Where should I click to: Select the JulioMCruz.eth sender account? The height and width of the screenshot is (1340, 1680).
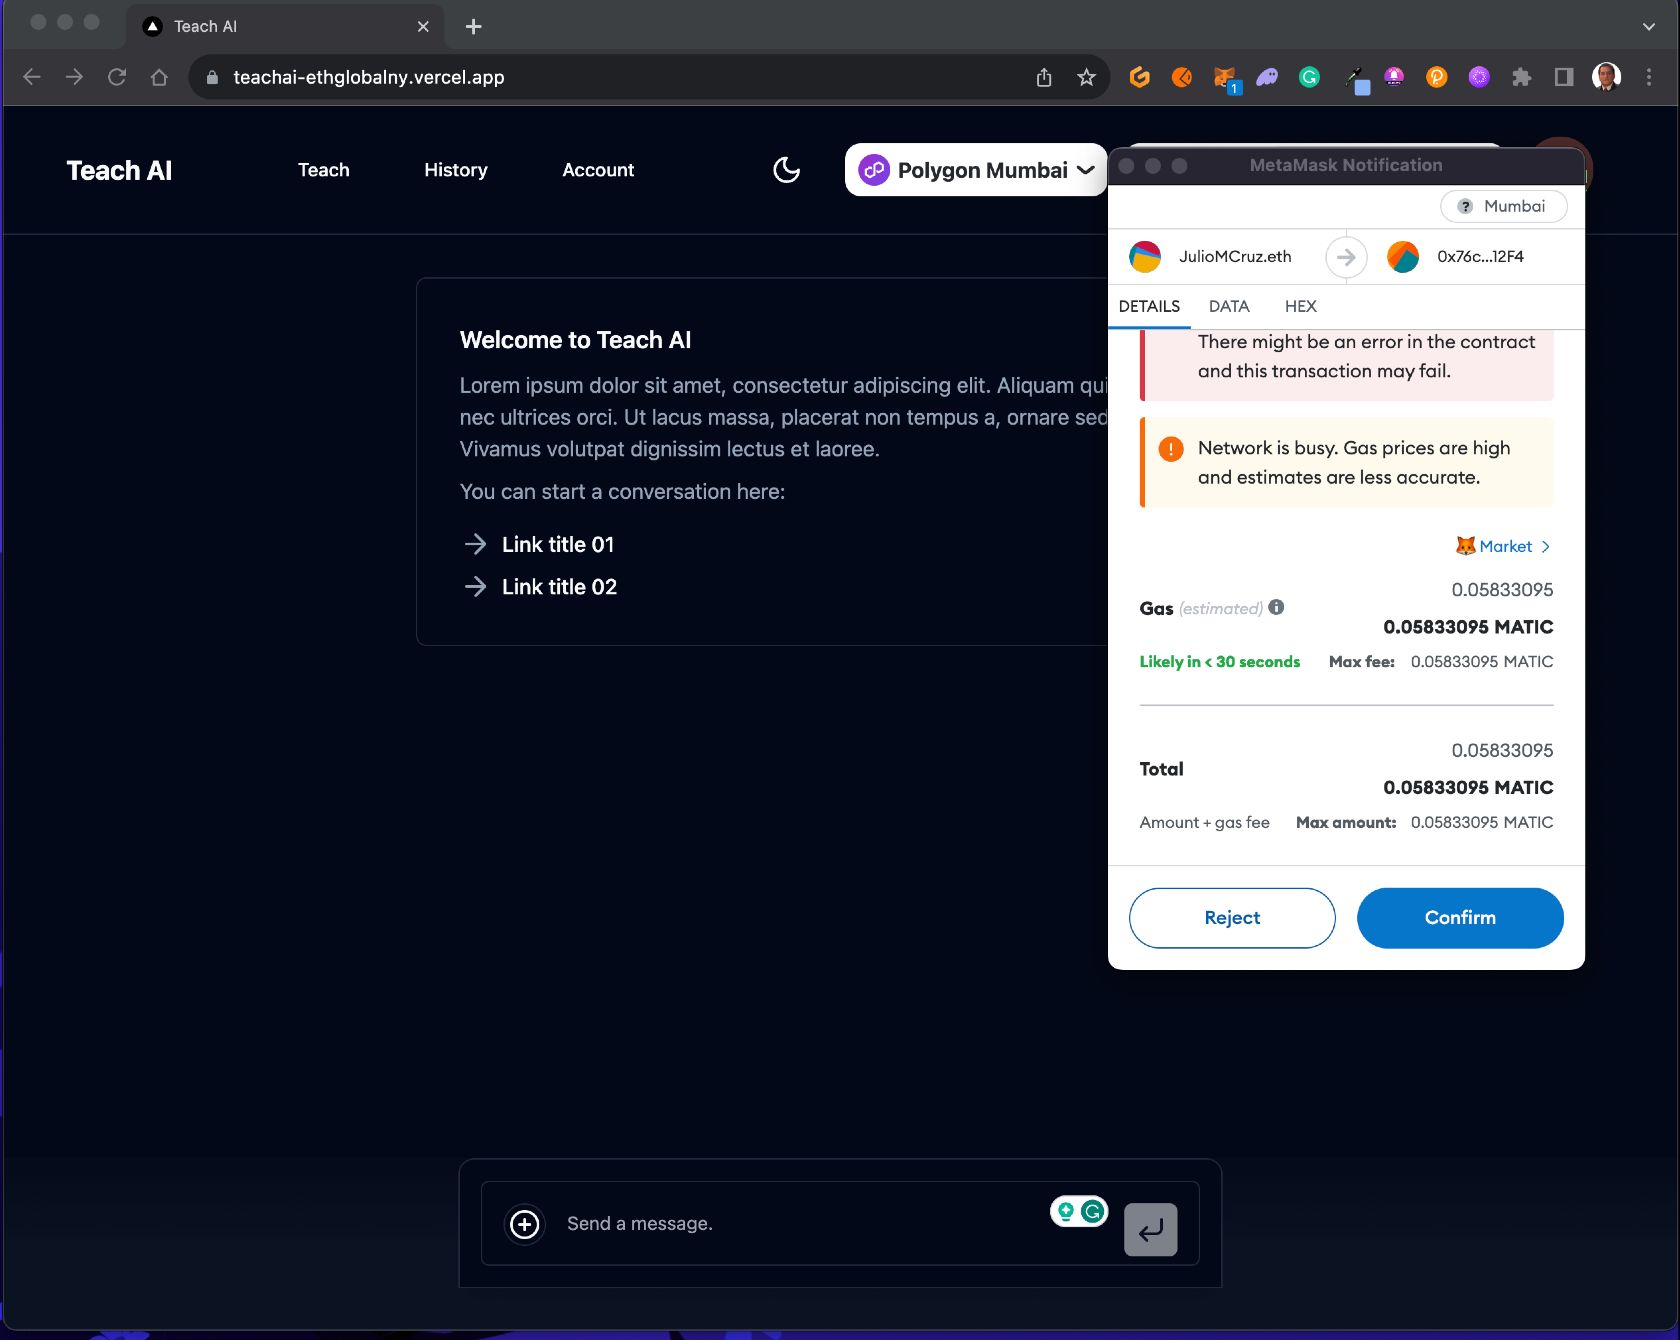pos(1211,257)
